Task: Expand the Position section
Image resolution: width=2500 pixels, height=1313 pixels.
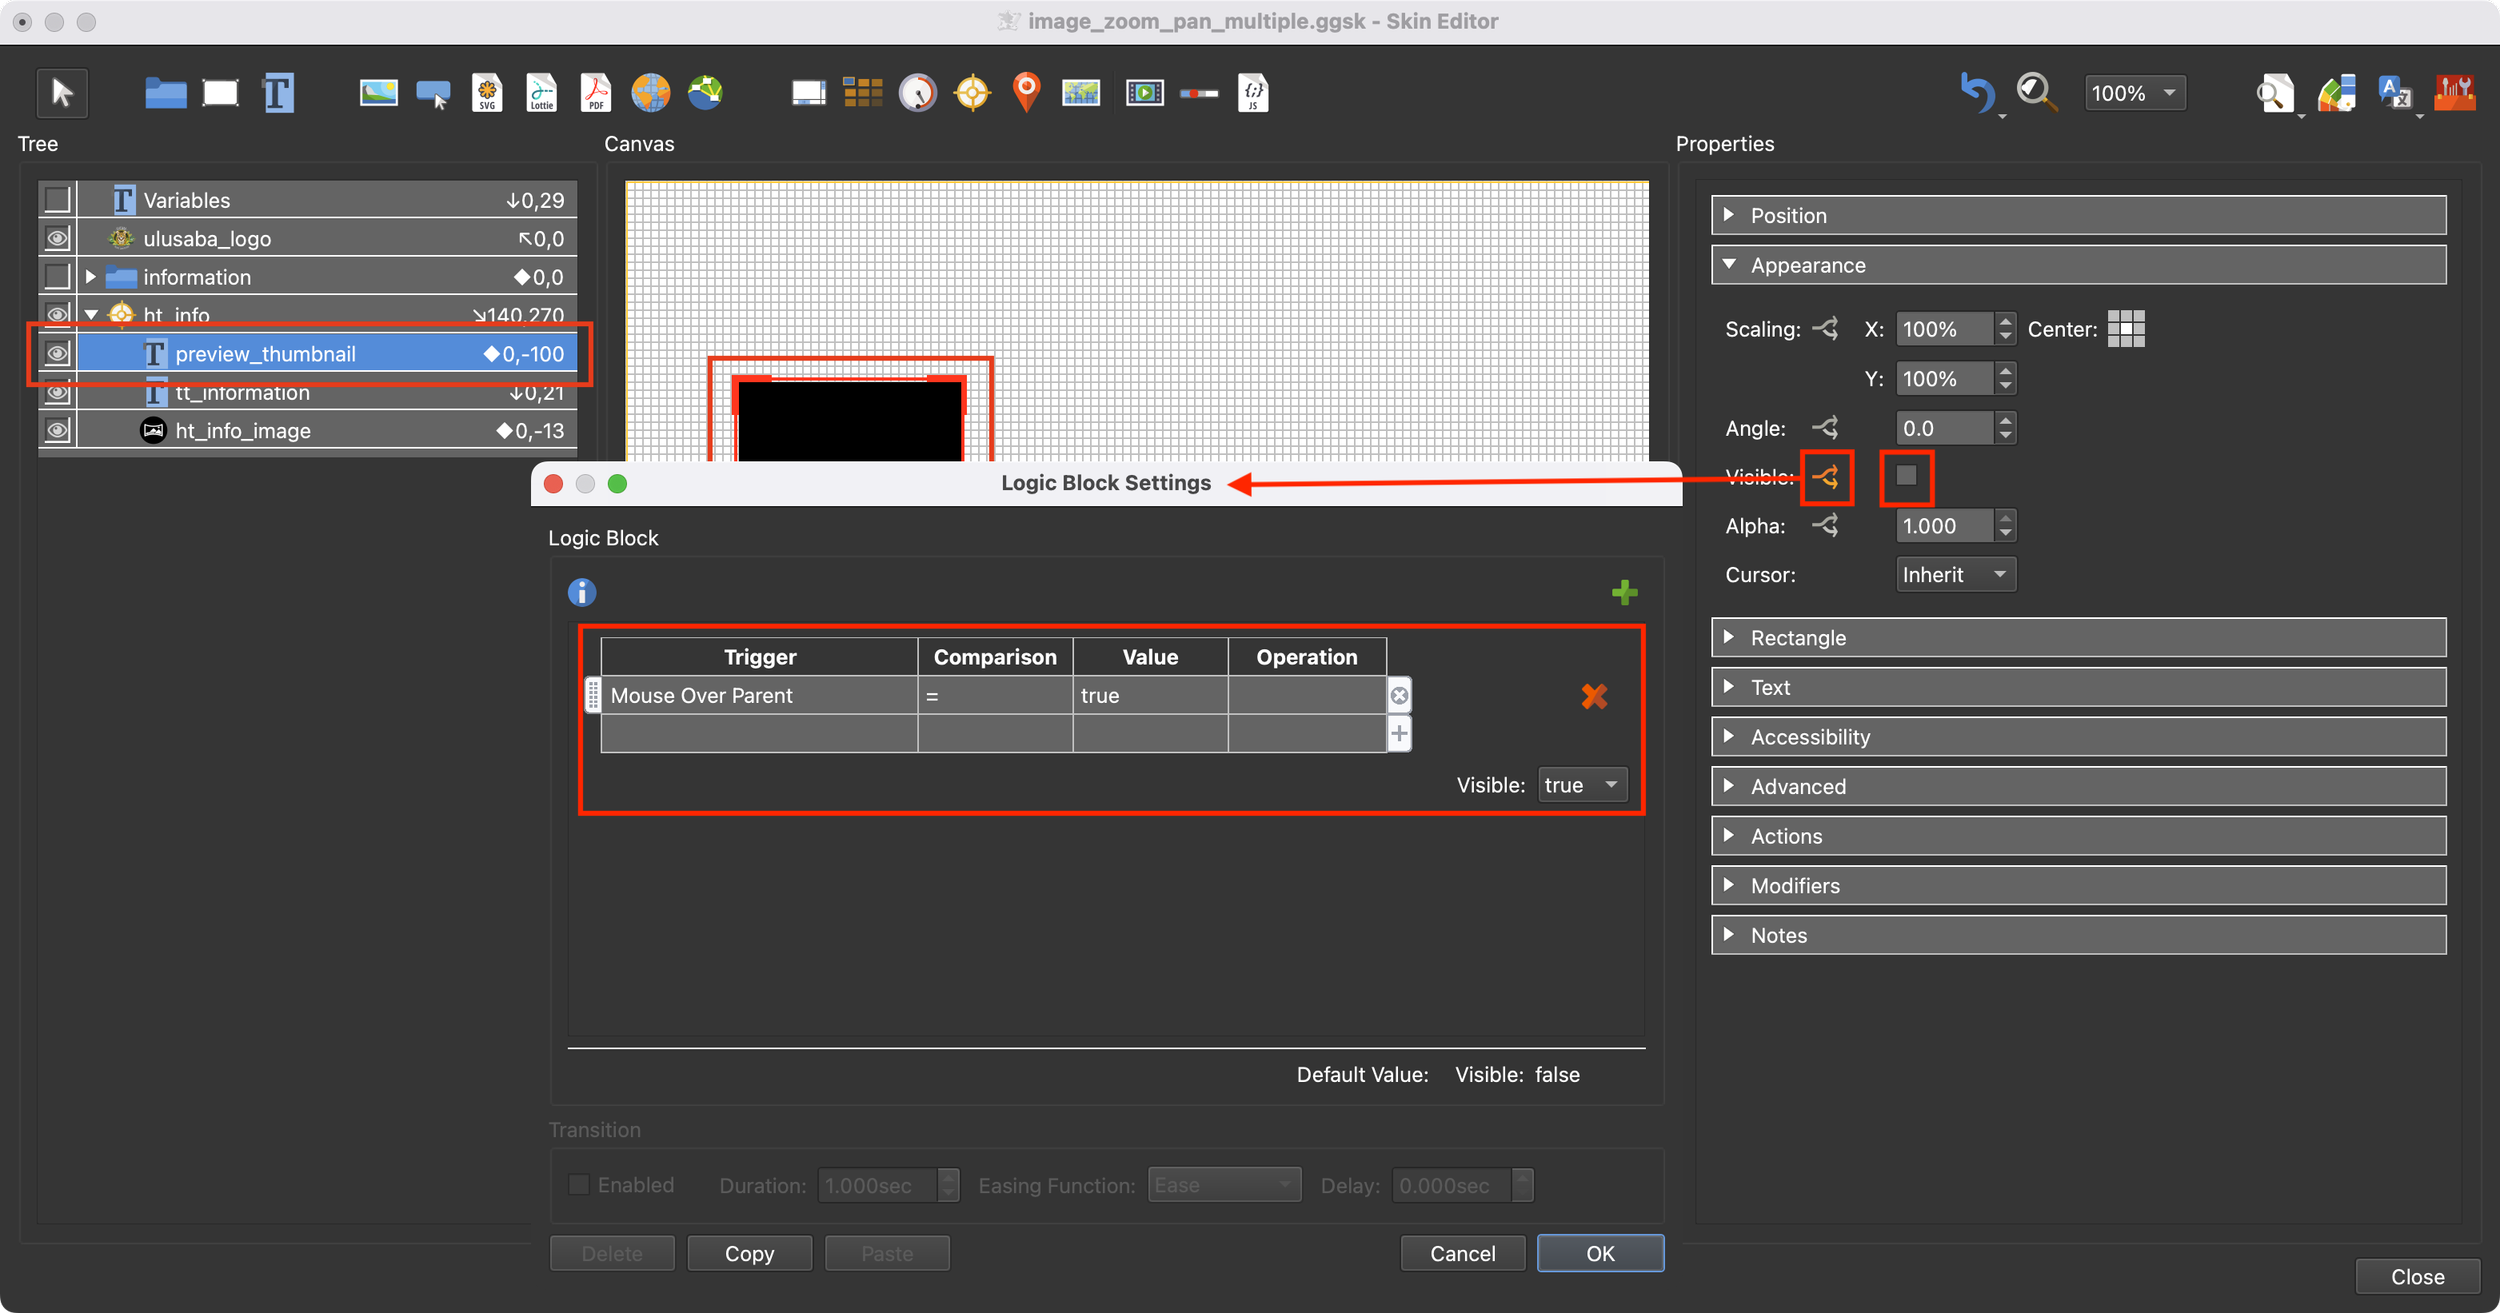Action: point(2079,216)
